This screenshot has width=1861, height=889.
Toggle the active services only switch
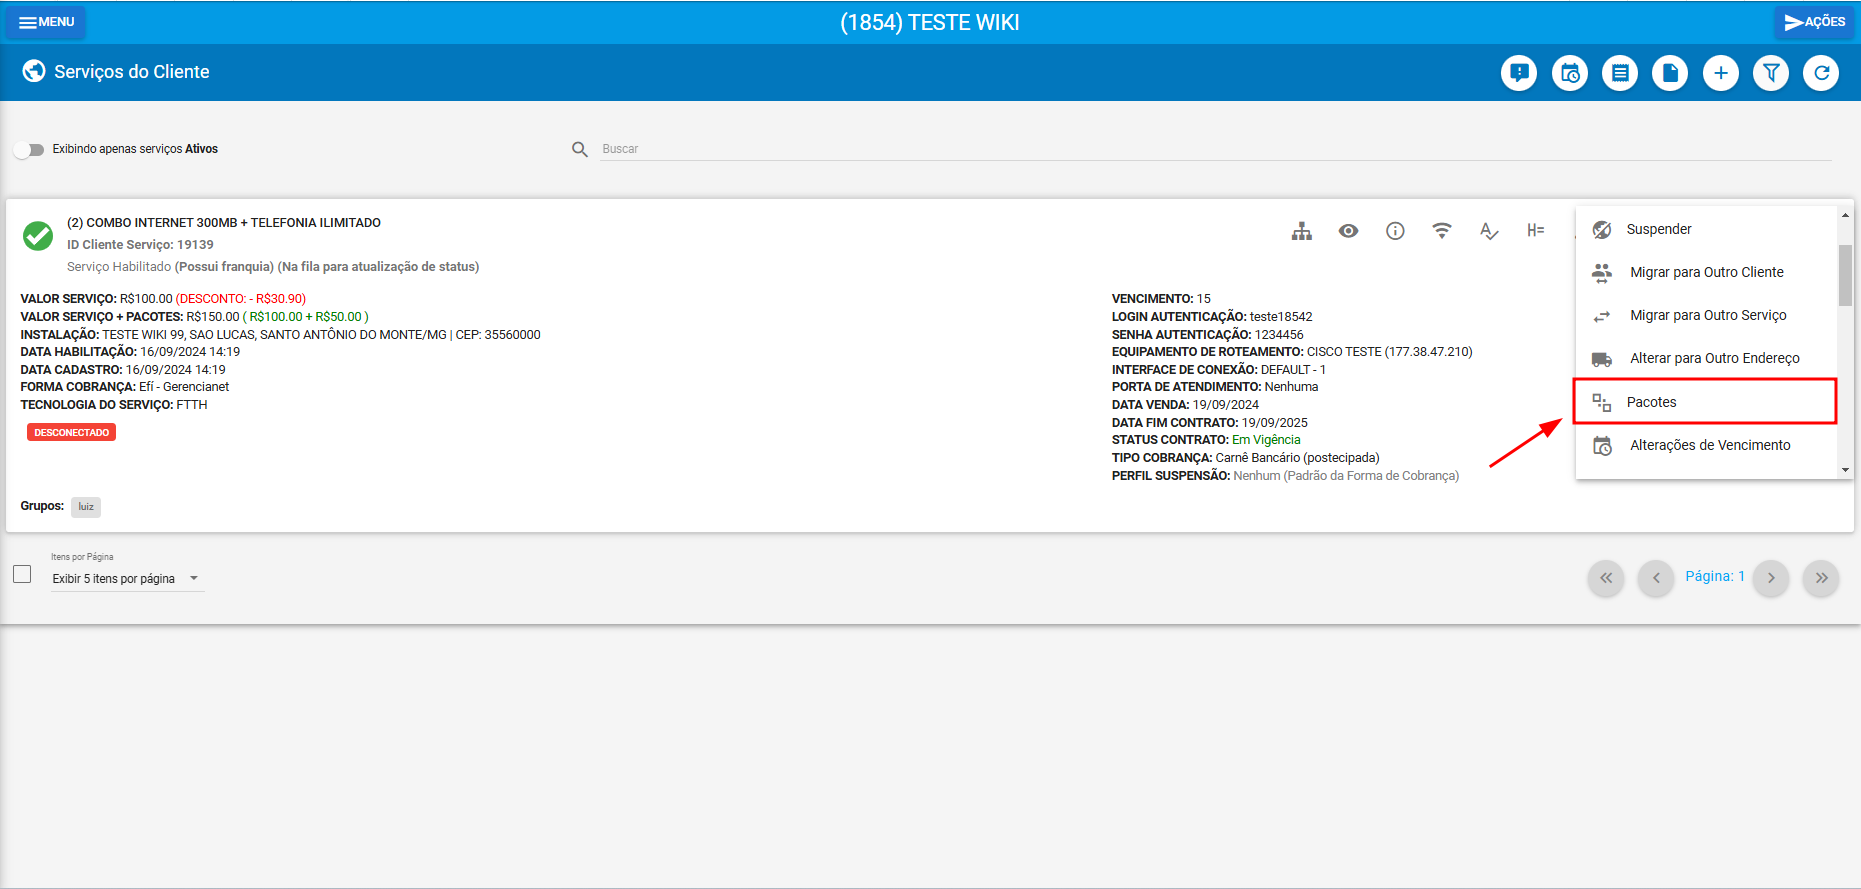pyautogui.click(x=29, y=149)
